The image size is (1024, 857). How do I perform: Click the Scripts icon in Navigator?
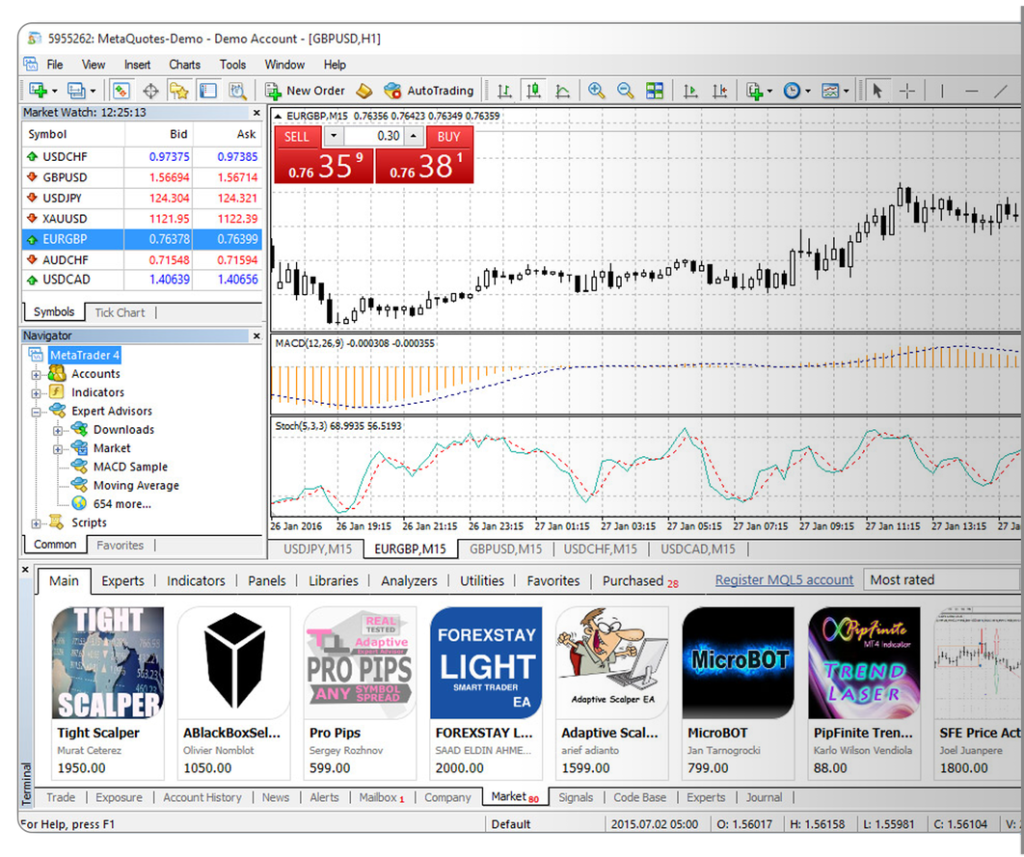click(x=57, y=522)
